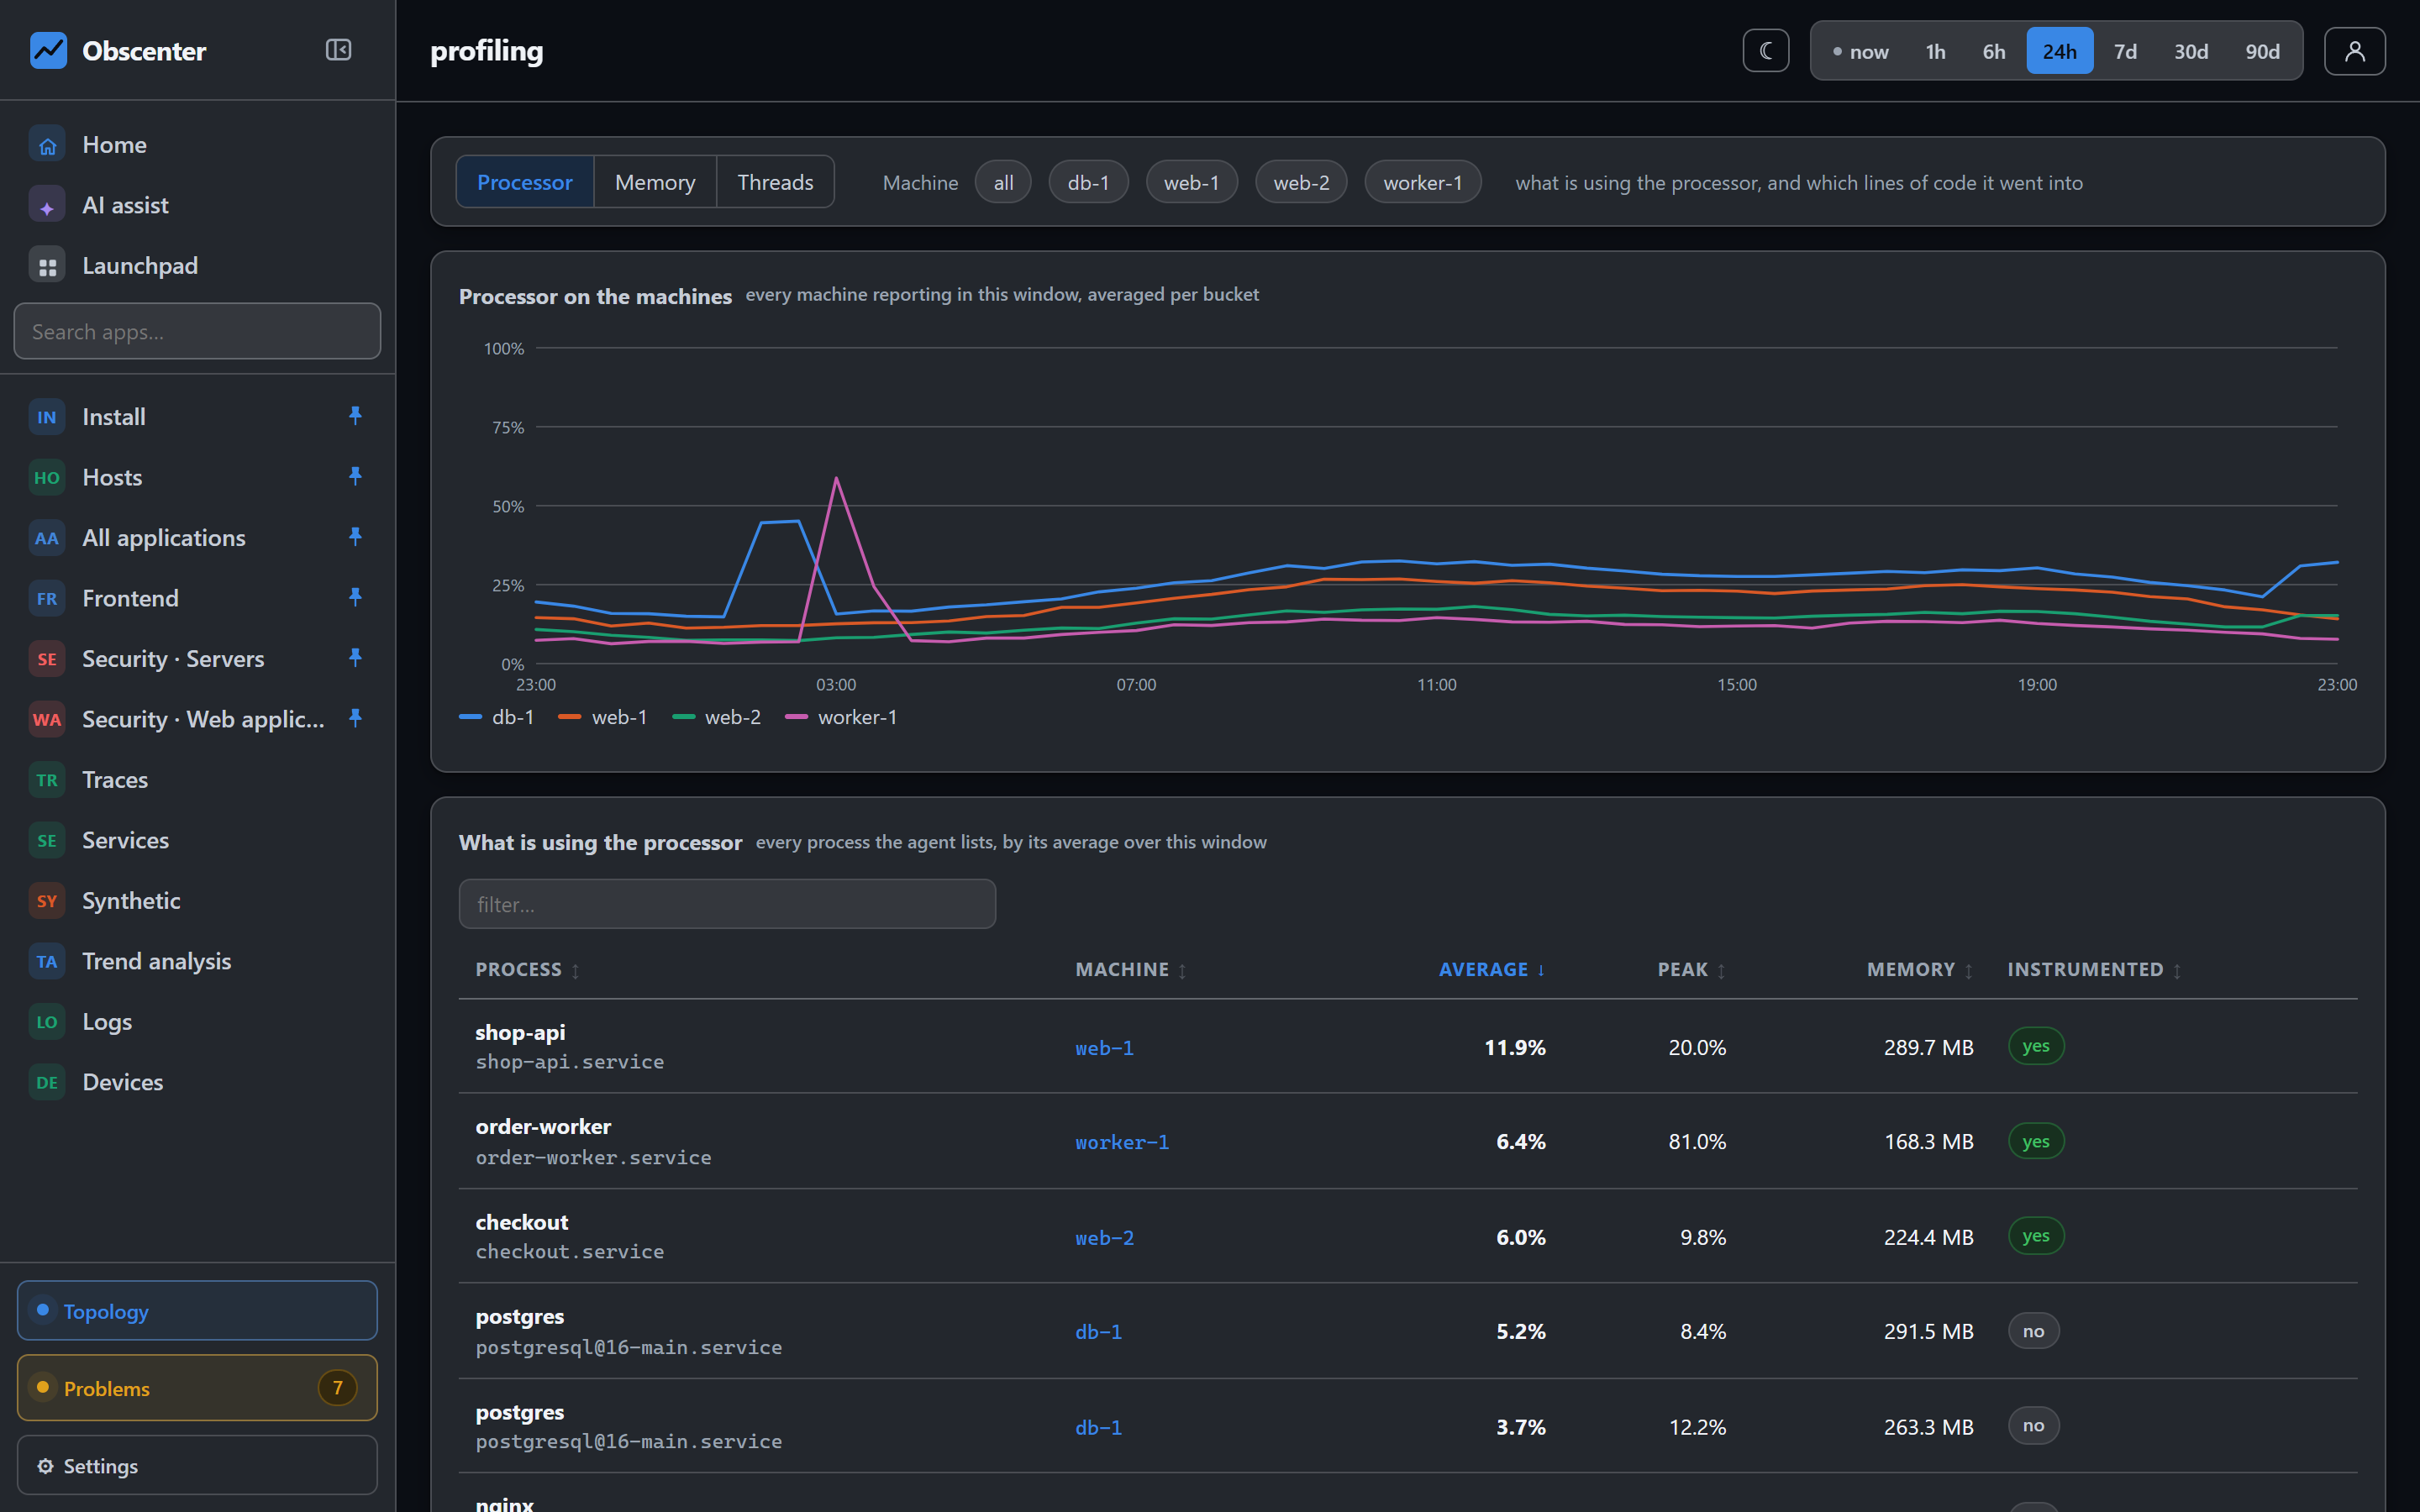Set time range to 7d
The image size is (2420, 1512).
tap(2125, 51)
